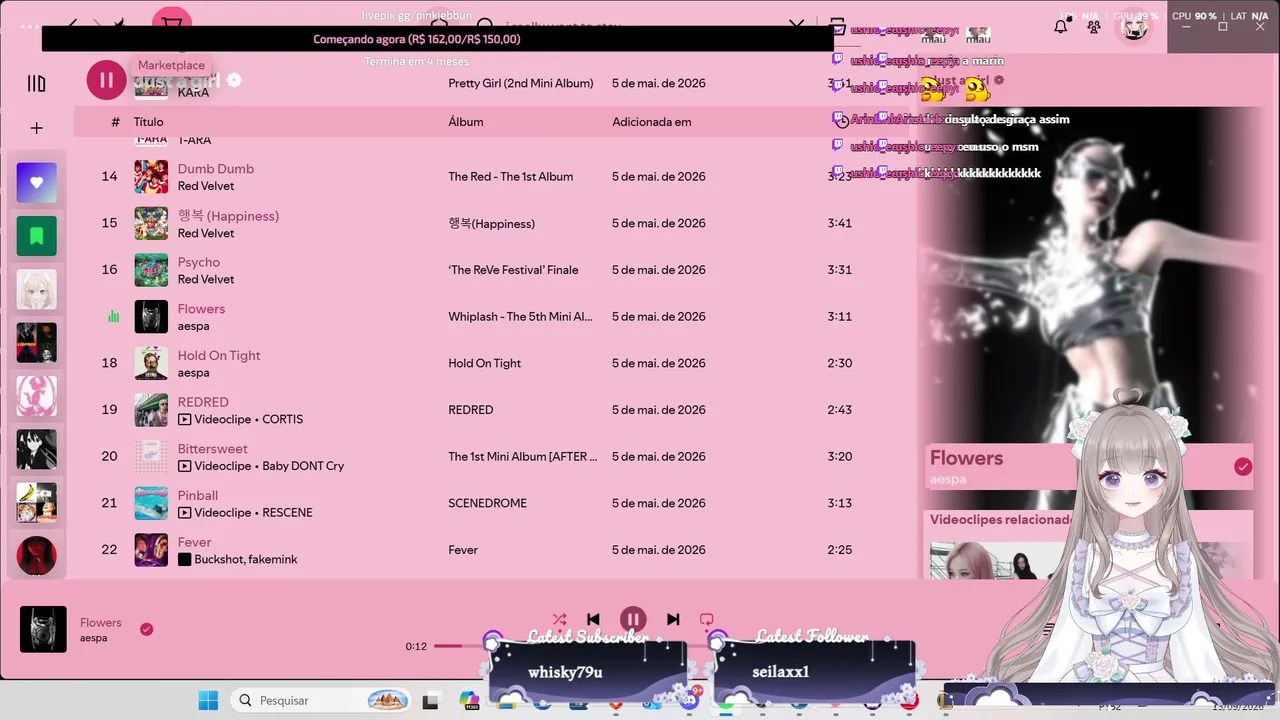Viewport: 1280px width, 720px height.
Task: Open album The Red - The 1st Album
Action: [511, 177]
